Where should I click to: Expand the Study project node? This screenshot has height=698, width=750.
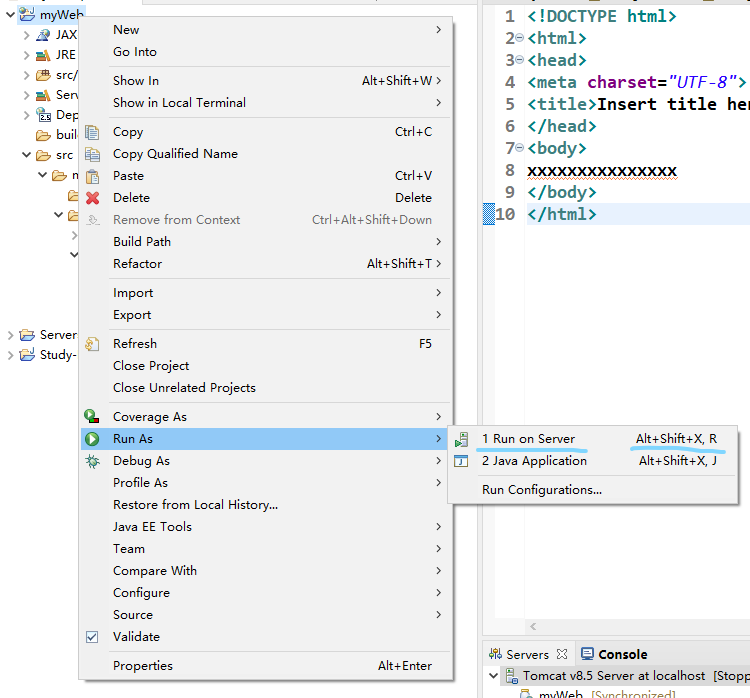(10, 355)
